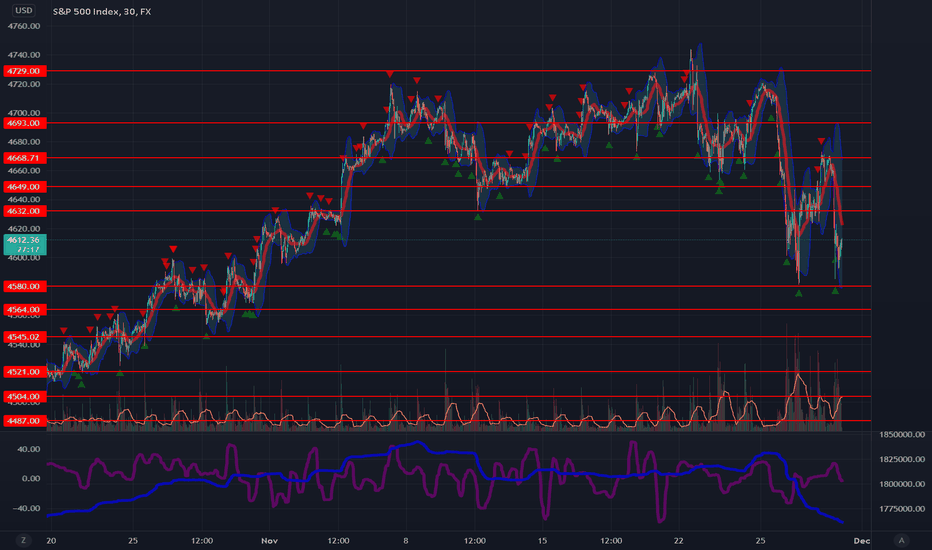Select the 4545.02 red price label

pyautogui.click(x=24, y=337)
